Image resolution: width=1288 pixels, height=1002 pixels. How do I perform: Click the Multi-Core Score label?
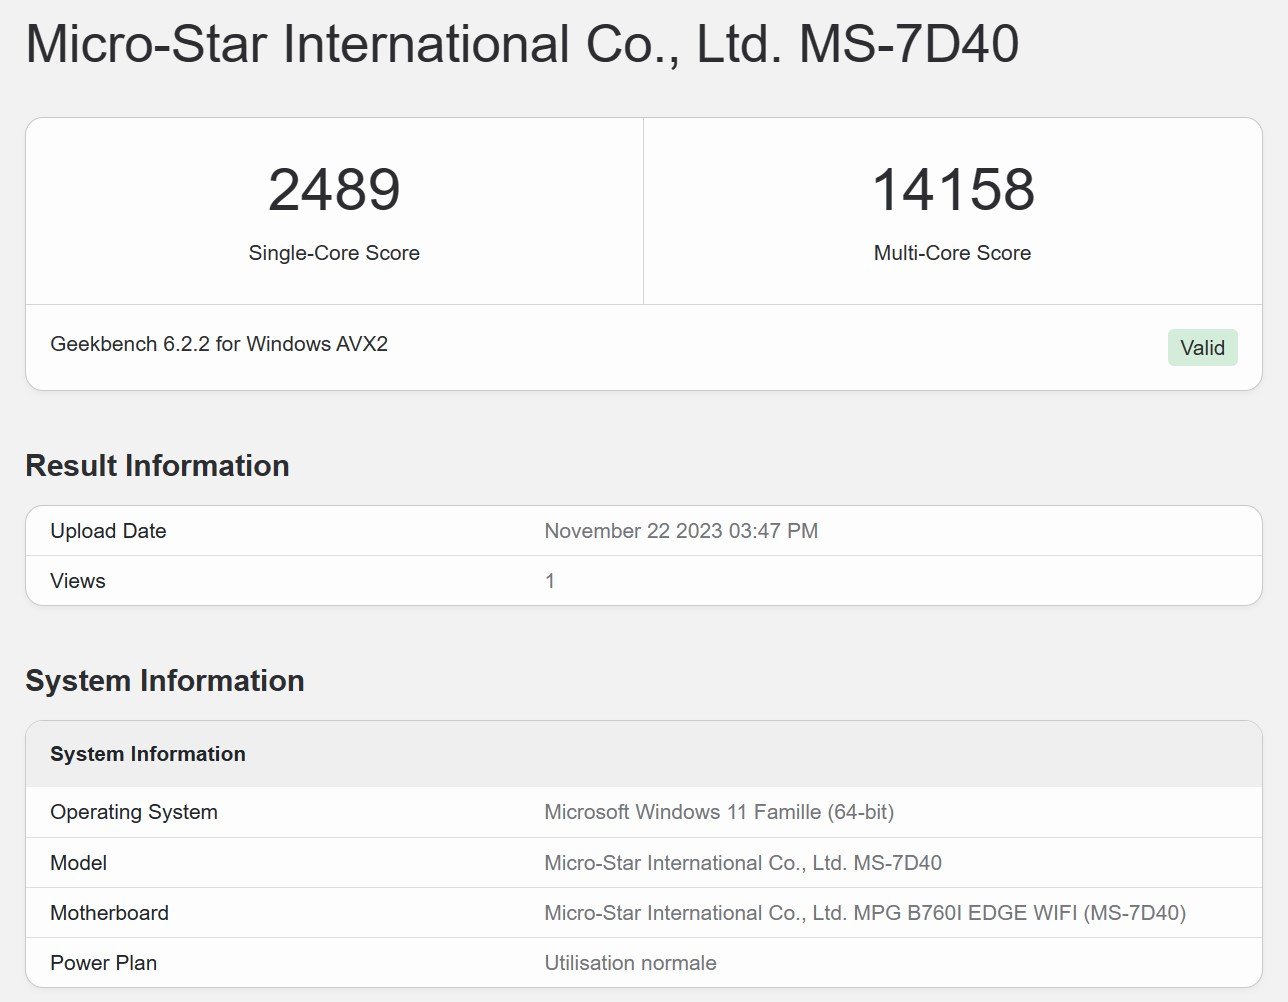pyautogui.click(x=952, y=253)
